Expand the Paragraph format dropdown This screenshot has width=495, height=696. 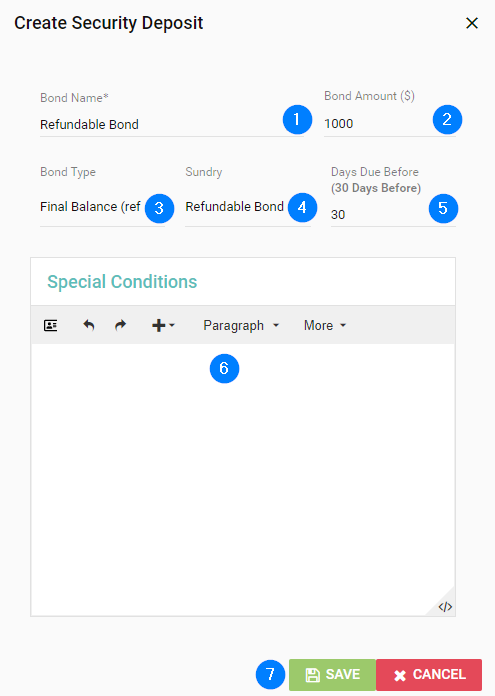[x=241, y=325]
